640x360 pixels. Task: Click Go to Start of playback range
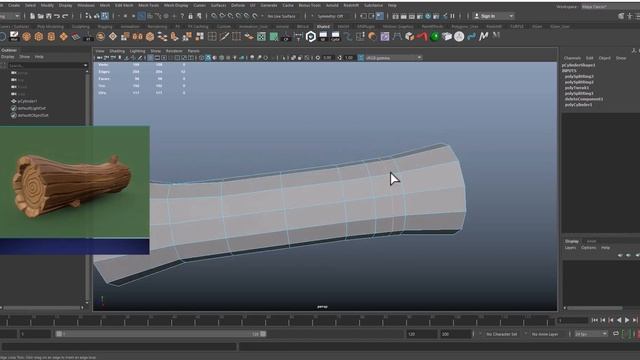(595, 320)
